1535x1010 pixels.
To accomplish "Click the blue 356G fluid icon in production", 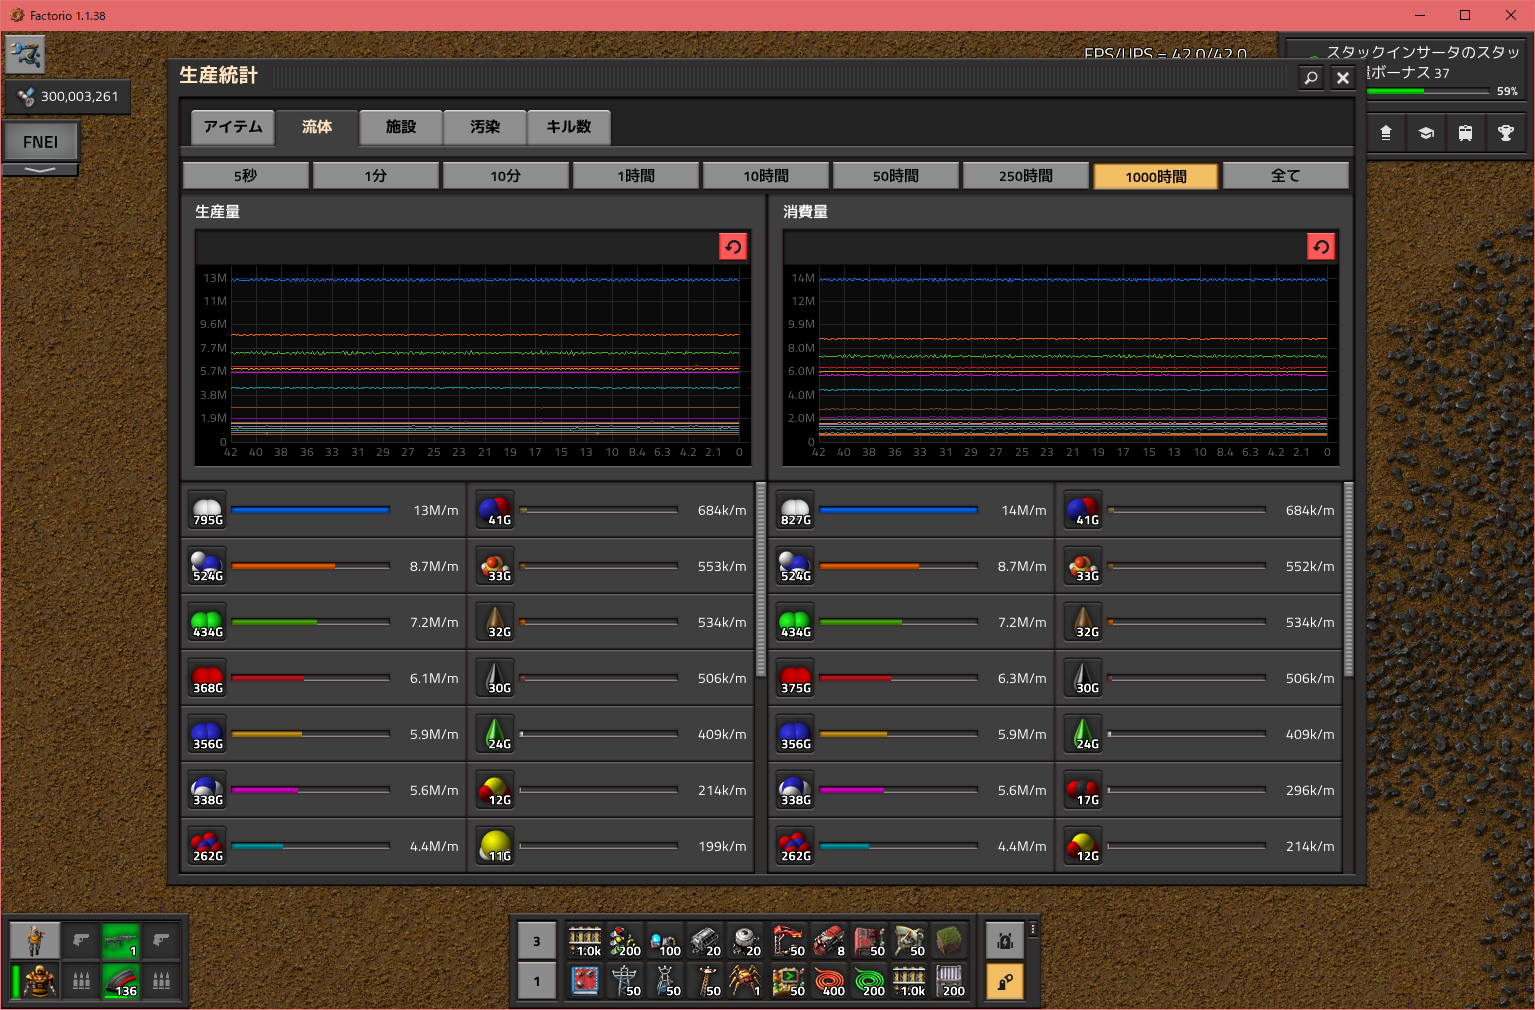I will pyautogui.click(x=208, y=734).
